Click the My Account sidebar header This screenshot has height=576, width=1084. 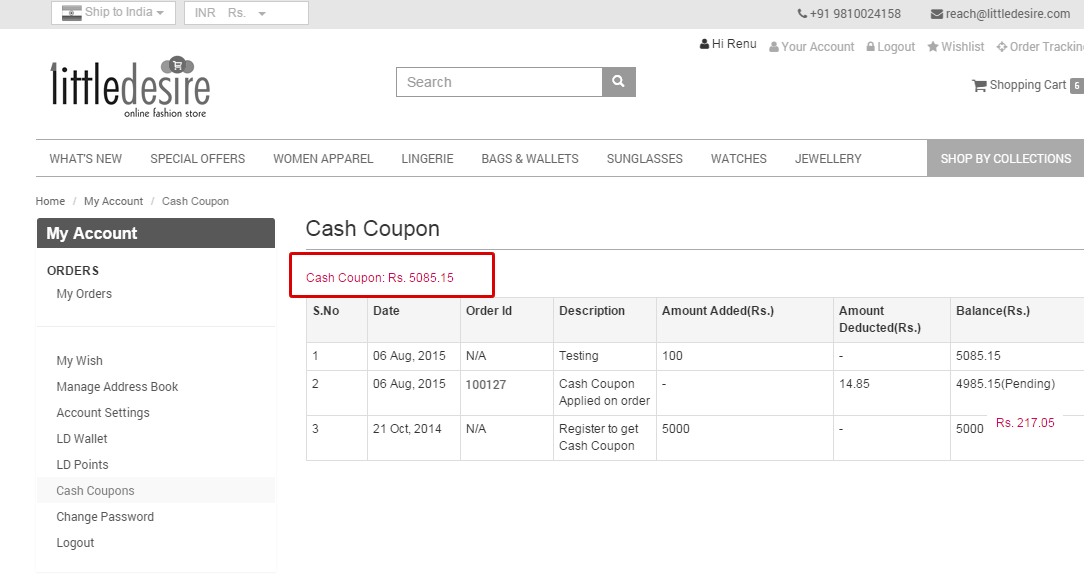156,233
